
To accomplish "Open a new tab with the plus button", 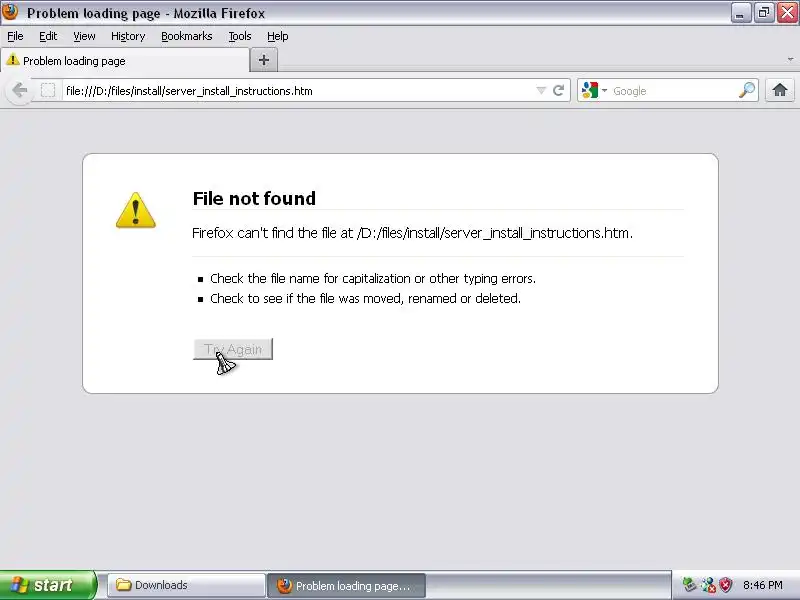I will 264,60.
